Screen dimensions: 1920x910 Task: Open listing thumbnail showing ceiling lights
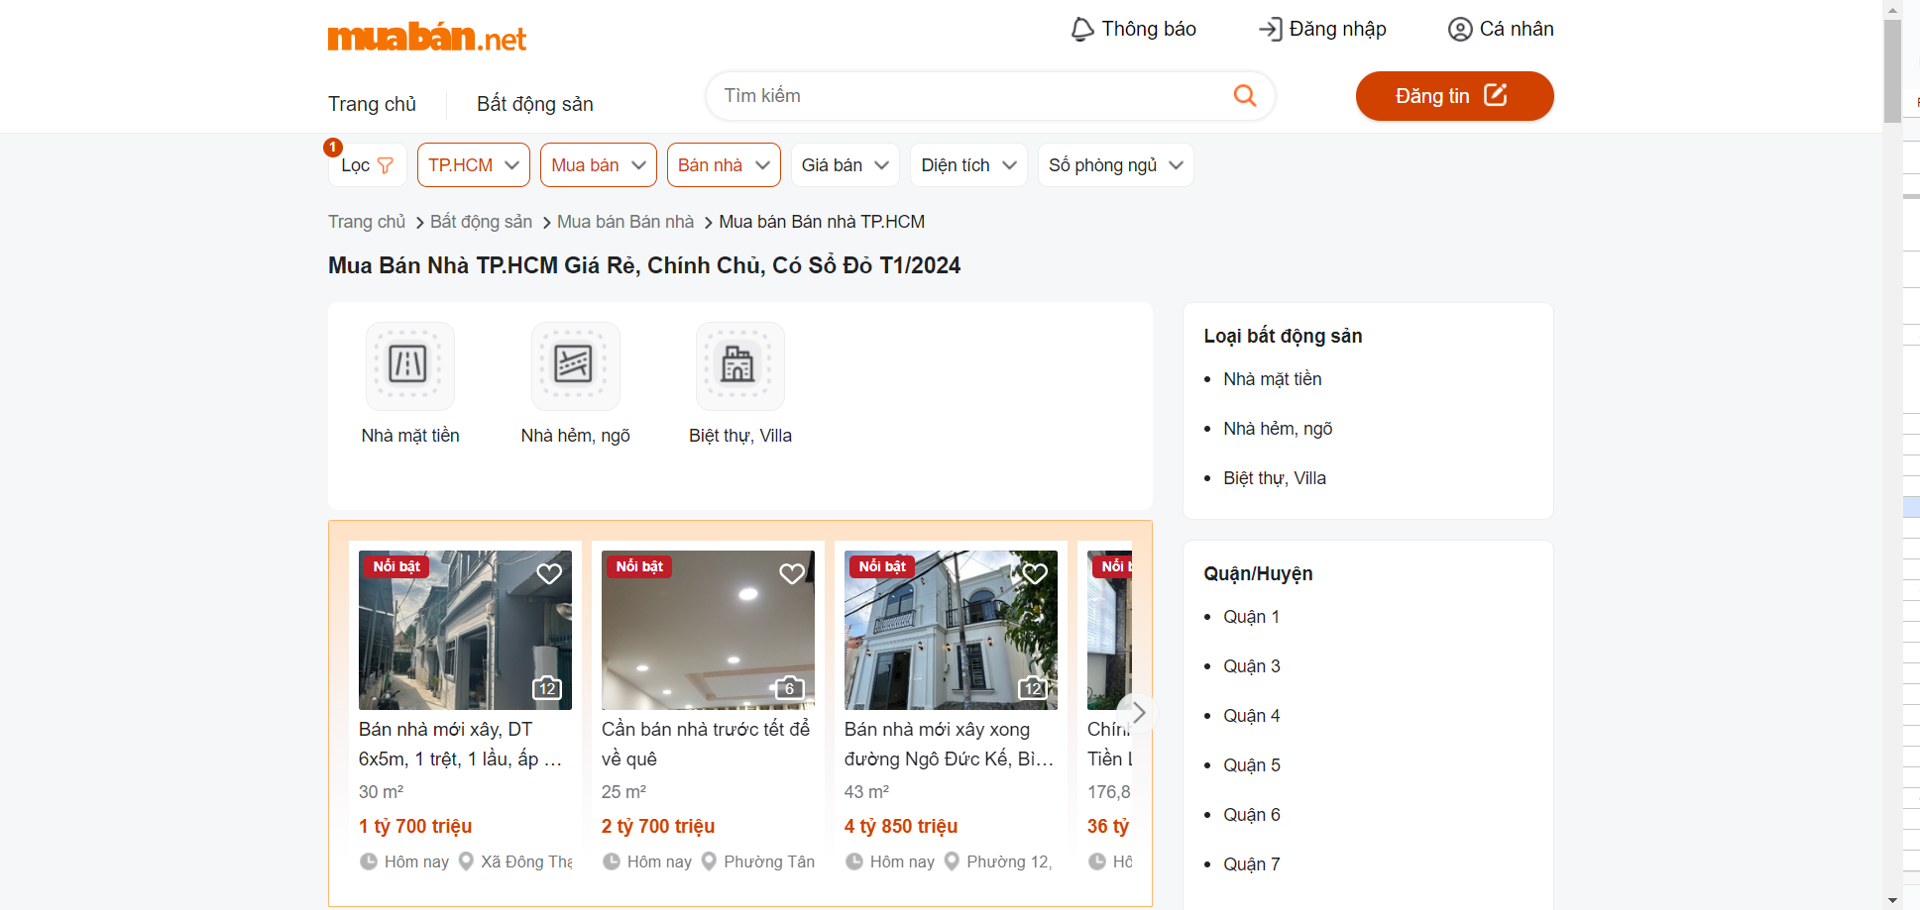point(708,630)
